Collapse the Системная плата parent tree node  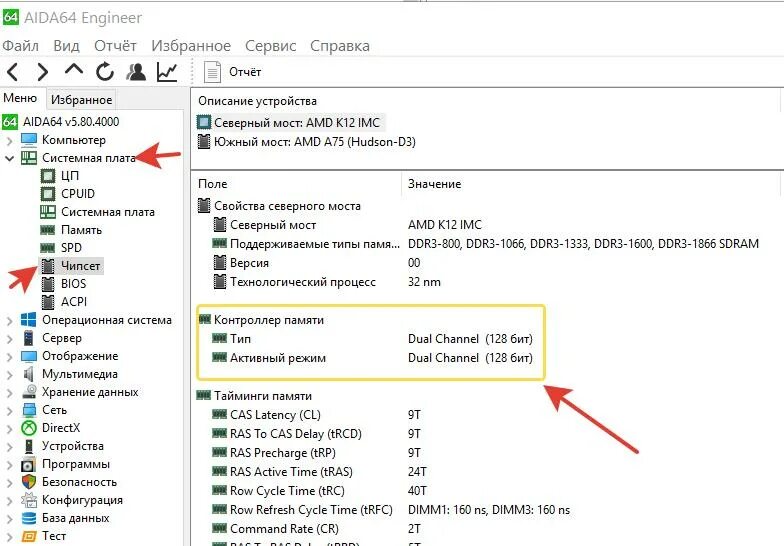point(10,158)
